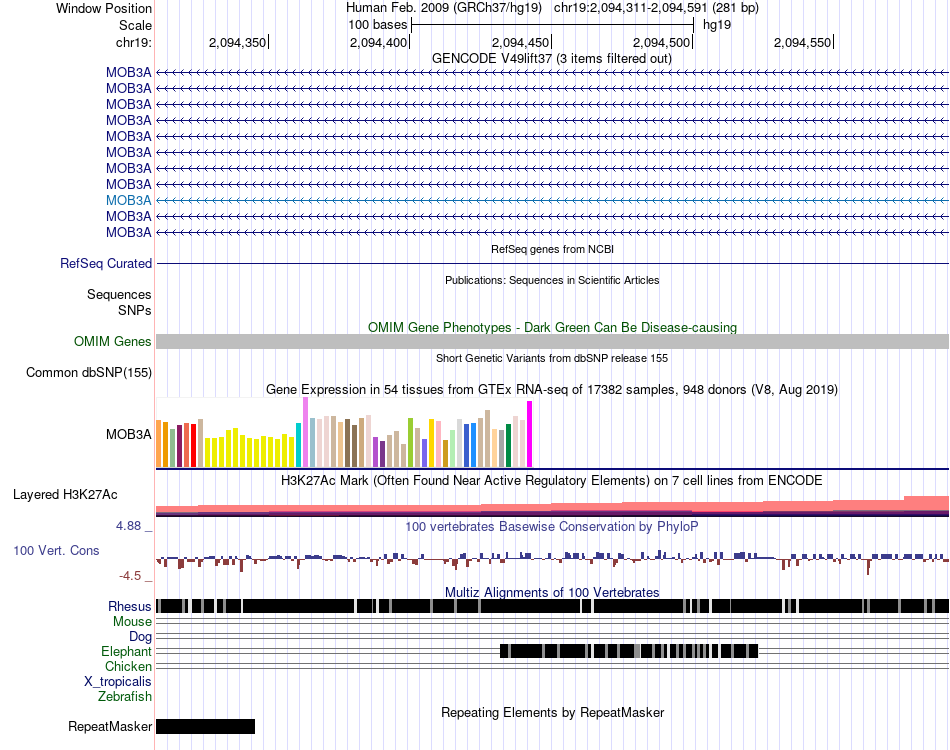Click the 100 bases scale bar

(x=552, y=25)
